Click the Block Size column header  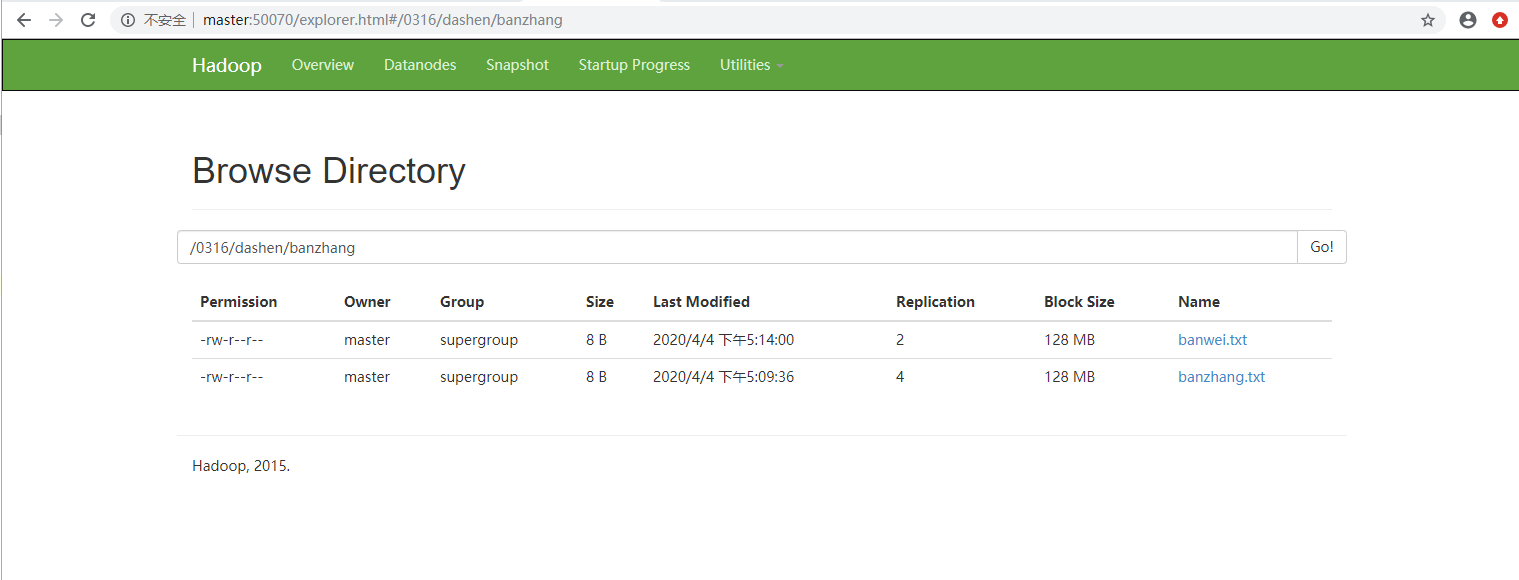pos(1079,302)
